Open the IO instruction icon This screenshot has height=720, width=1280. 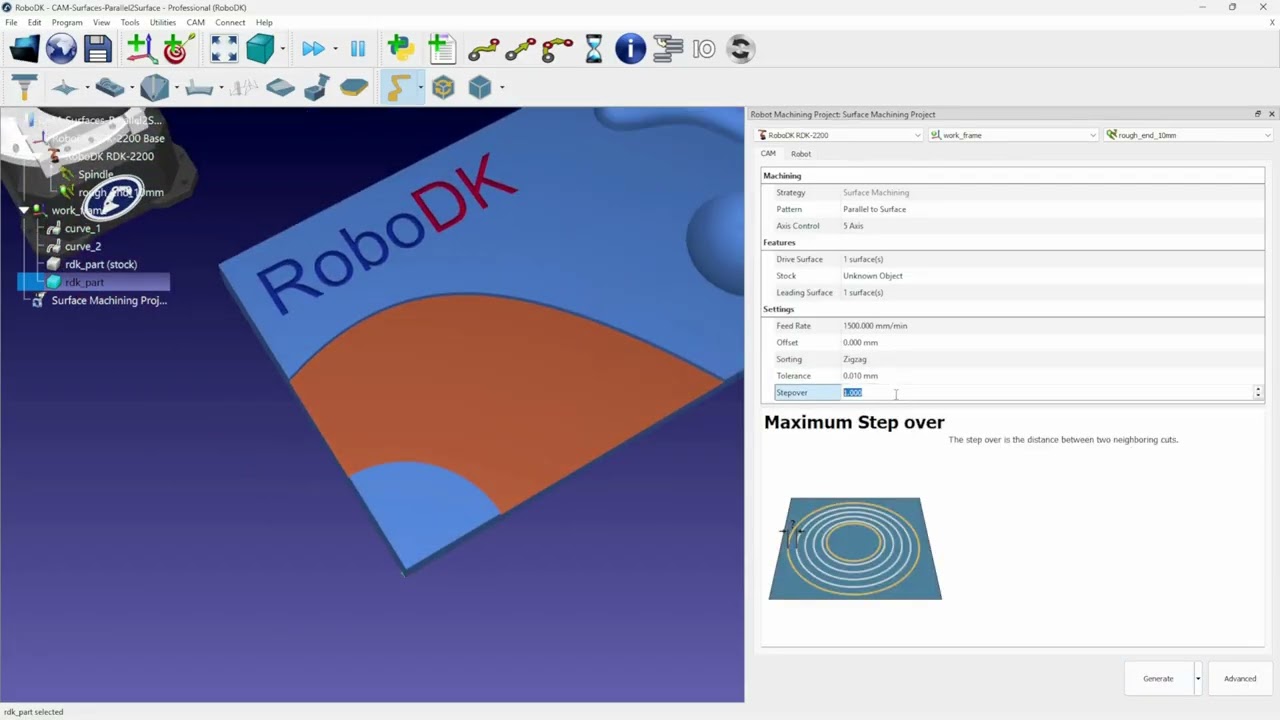[x=704, y=49]
